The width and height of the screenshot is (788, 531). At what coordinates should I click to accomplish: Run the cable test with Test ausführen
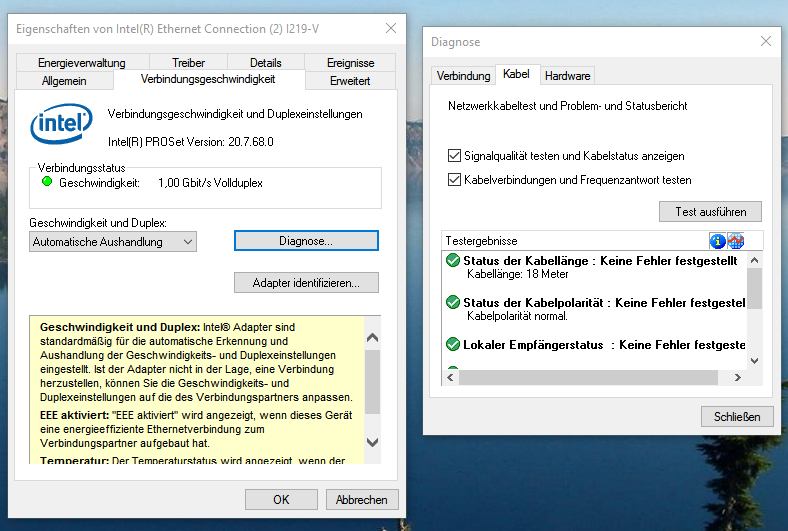(710, 212)
